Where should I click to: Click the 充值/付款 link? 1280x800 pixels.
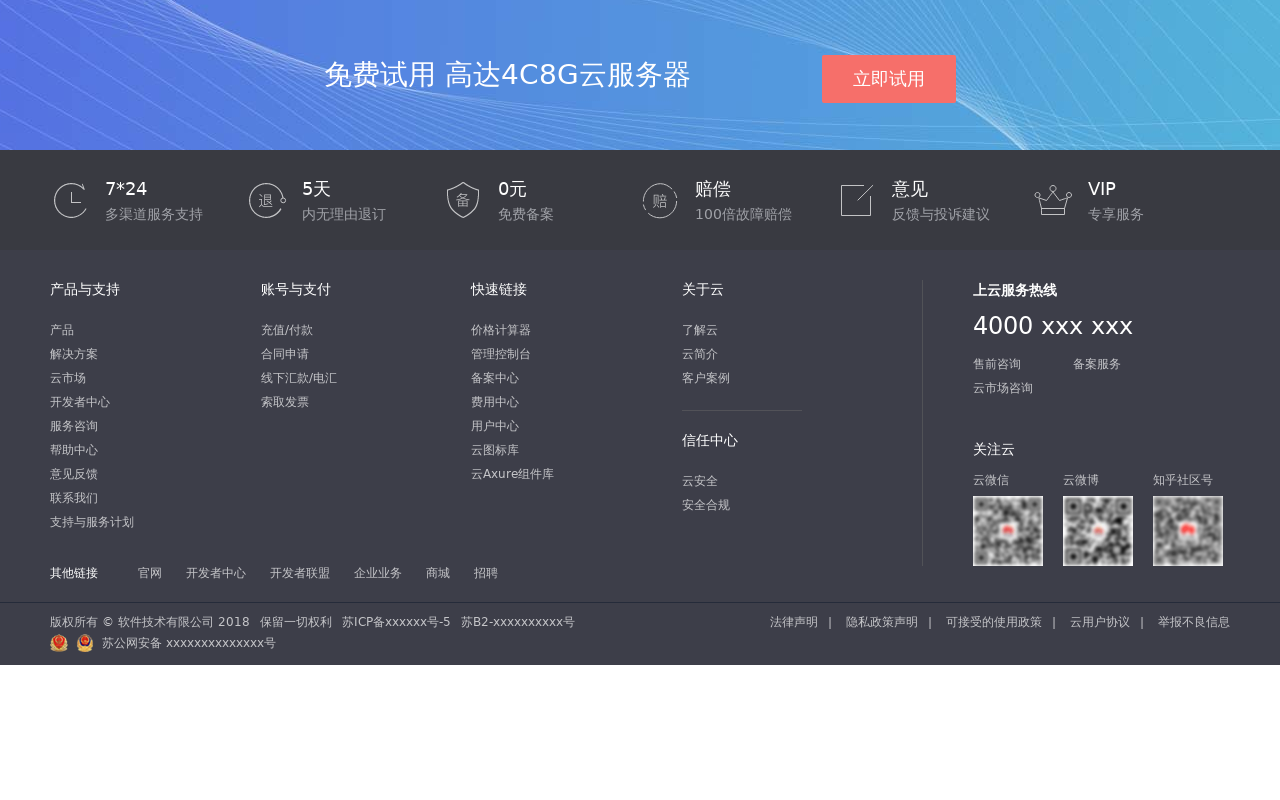286,329
